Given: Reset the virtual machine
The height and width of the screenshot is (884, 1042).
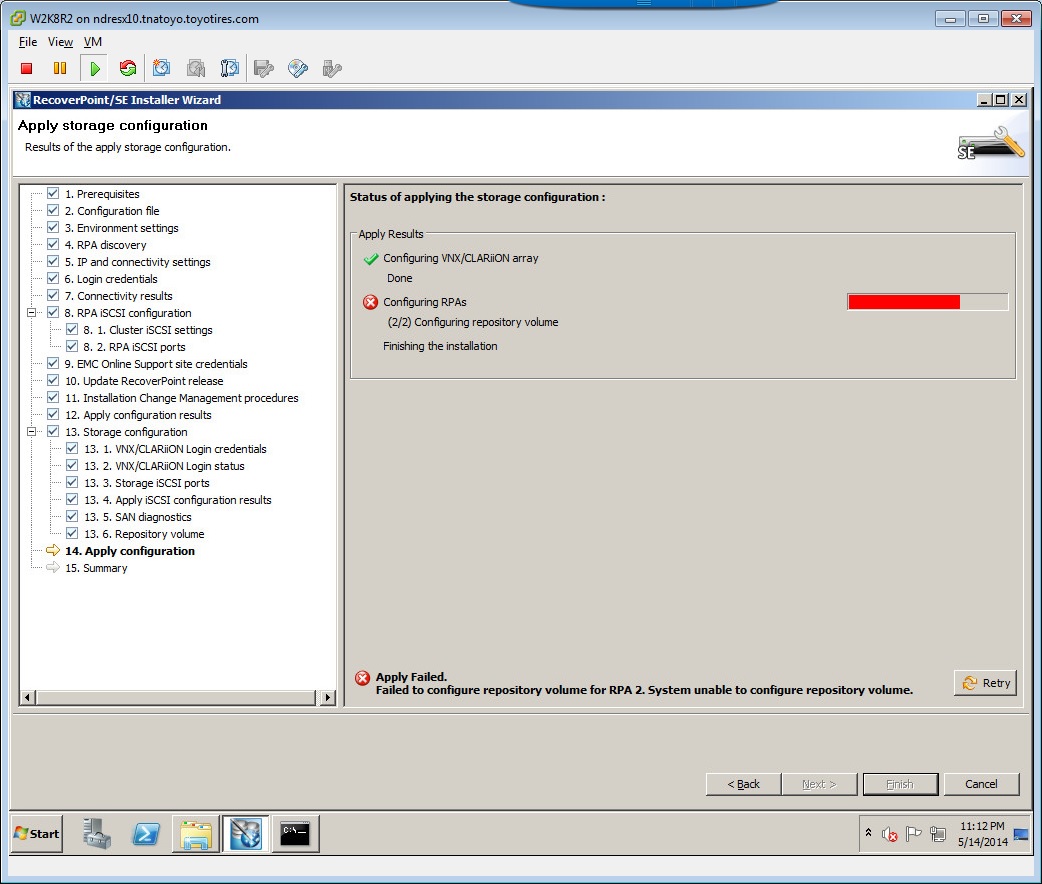Looking at the screenshot, I should pos(128,68).
